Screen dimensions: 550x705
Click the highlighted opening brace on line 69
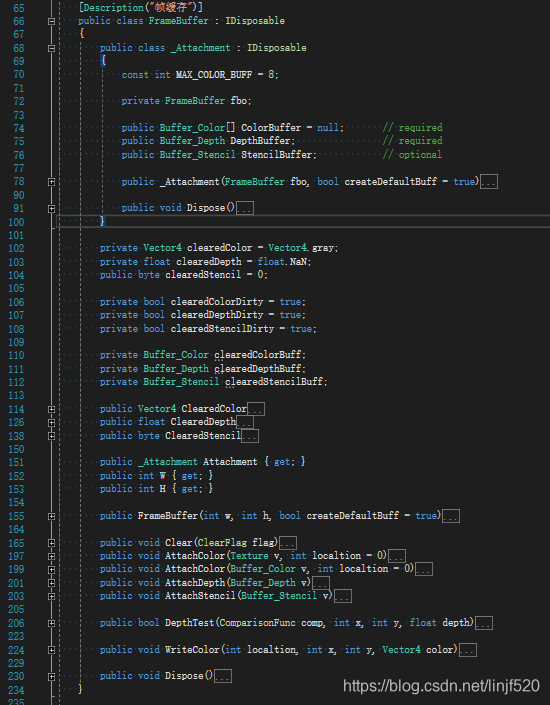click(x=103, y=60)
